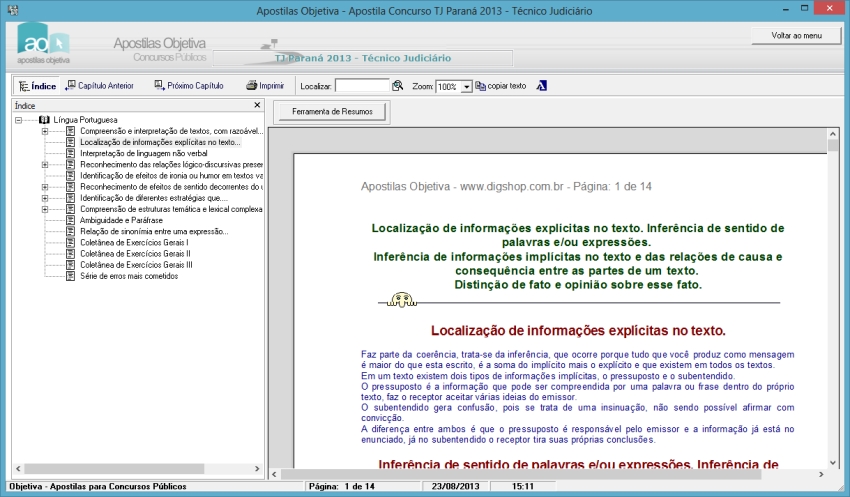The width and height of the screenshot is (850, 497).
Task: Click the document's scroll-down arrow
Action: [833, 462]
